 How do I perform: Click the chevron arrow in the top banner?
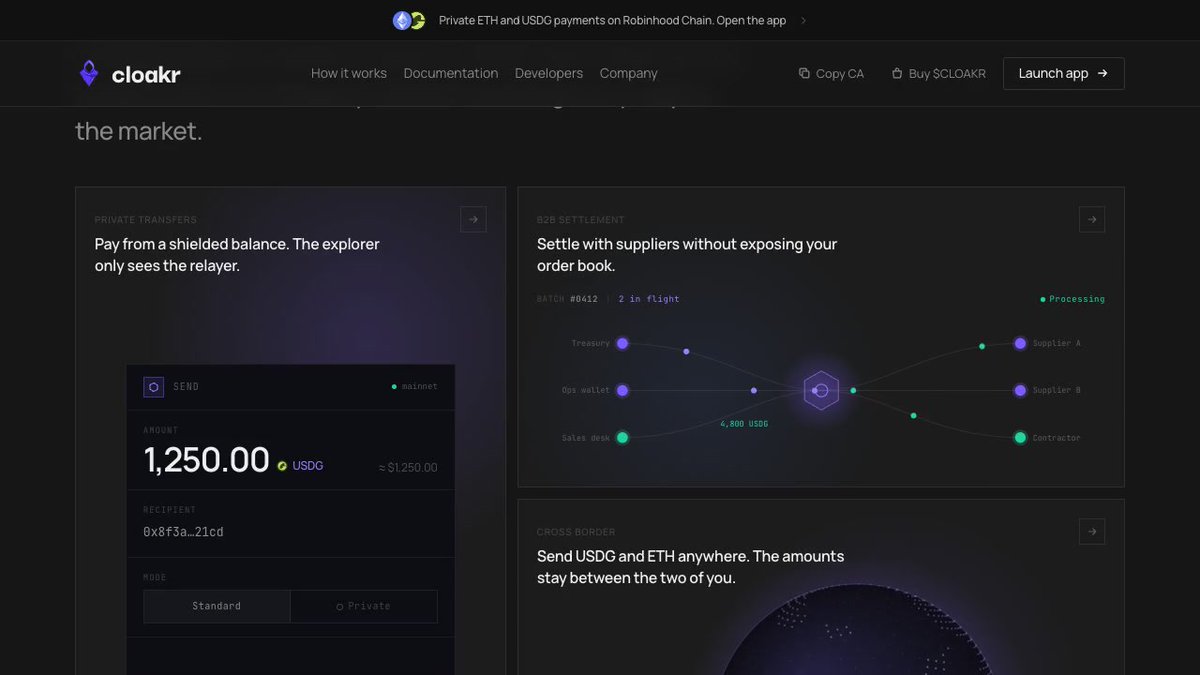point(803,20)
